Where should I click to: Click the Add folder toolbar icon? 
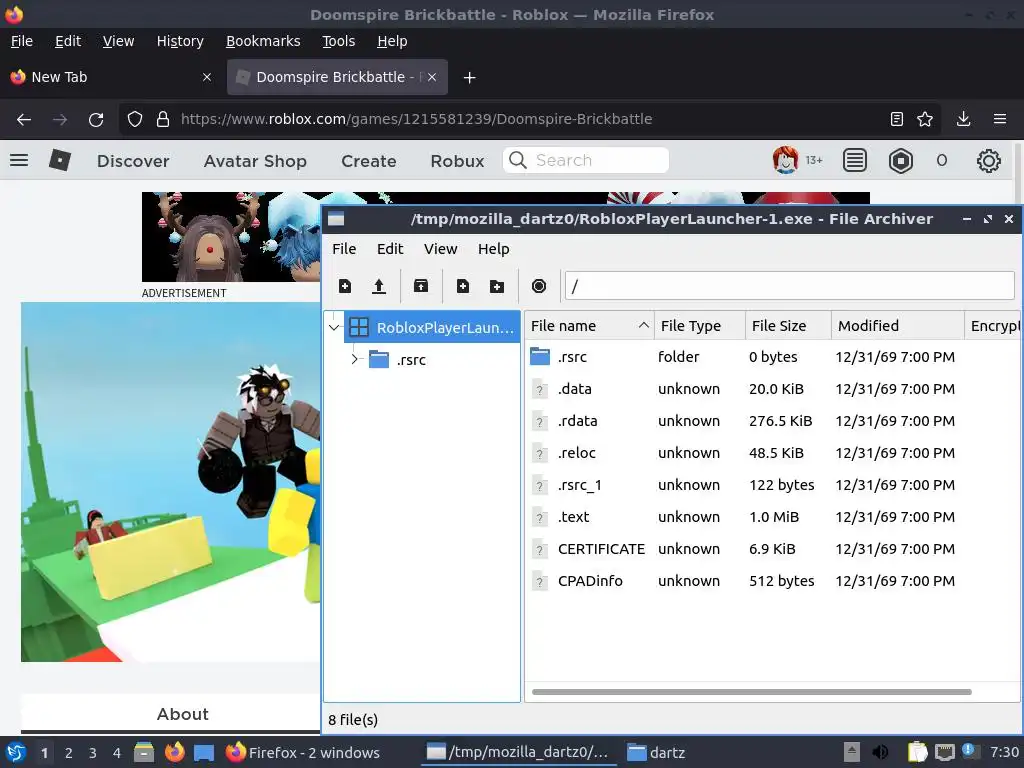tap(497, 286)
